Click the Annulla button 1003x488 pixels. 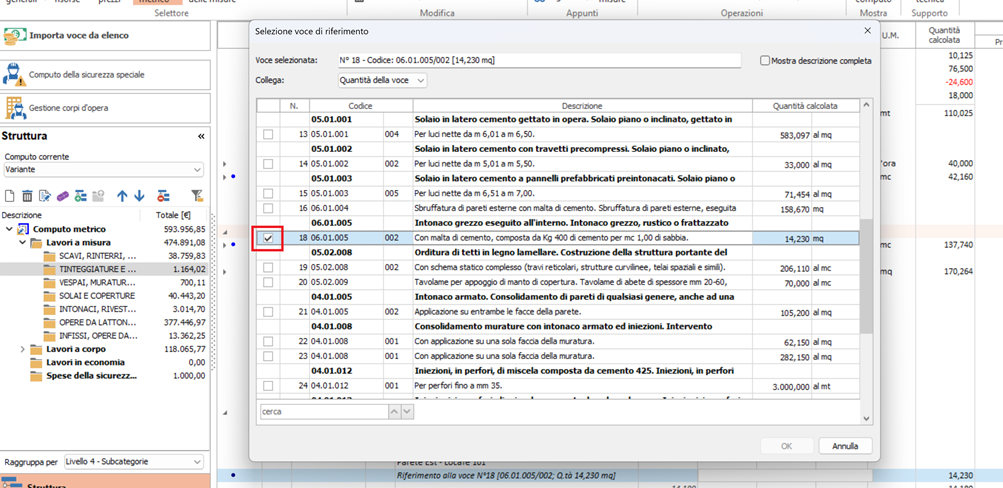844,446
